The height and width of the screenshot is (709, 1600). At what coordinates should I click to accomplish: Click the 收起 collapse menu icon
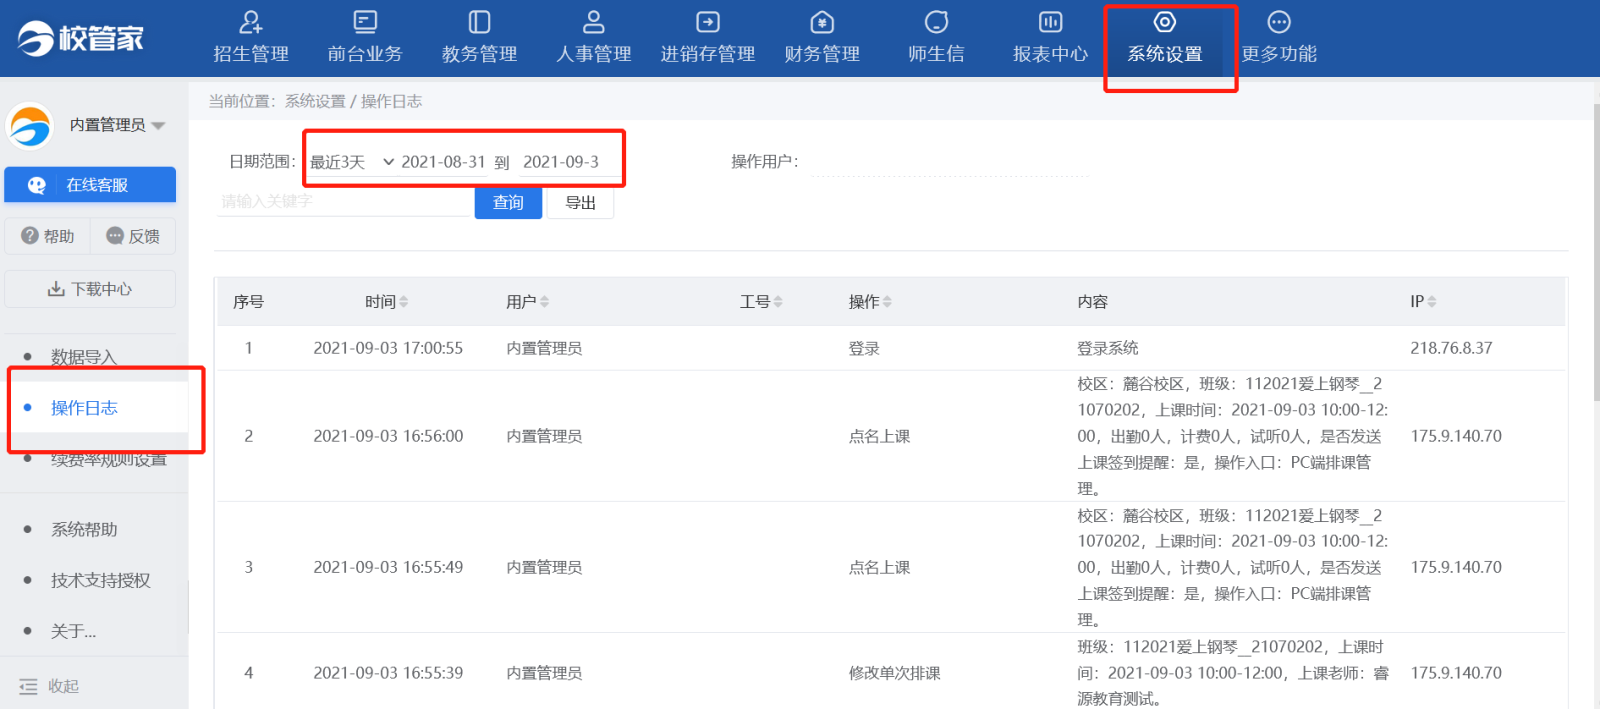click(x=28, y=686)
